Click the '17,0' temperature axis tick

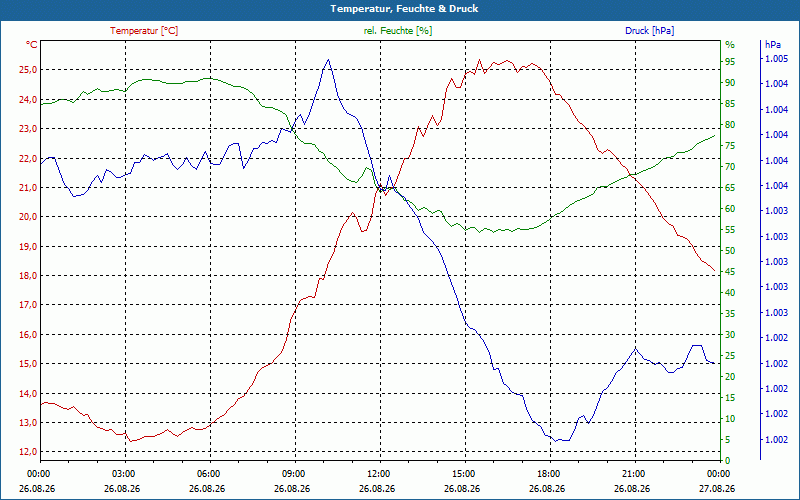tap(28, 305)
